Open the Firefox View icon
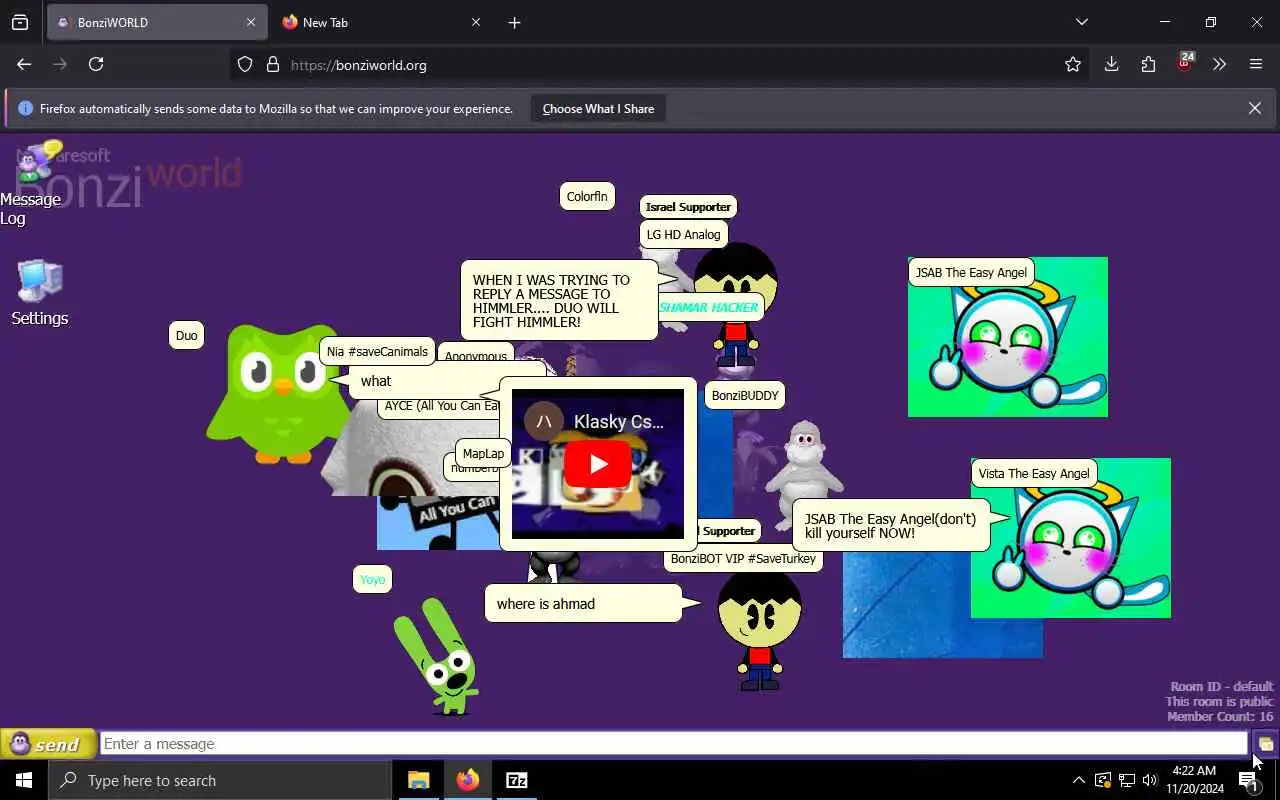 pyautogui.click(x=20, y=22)
